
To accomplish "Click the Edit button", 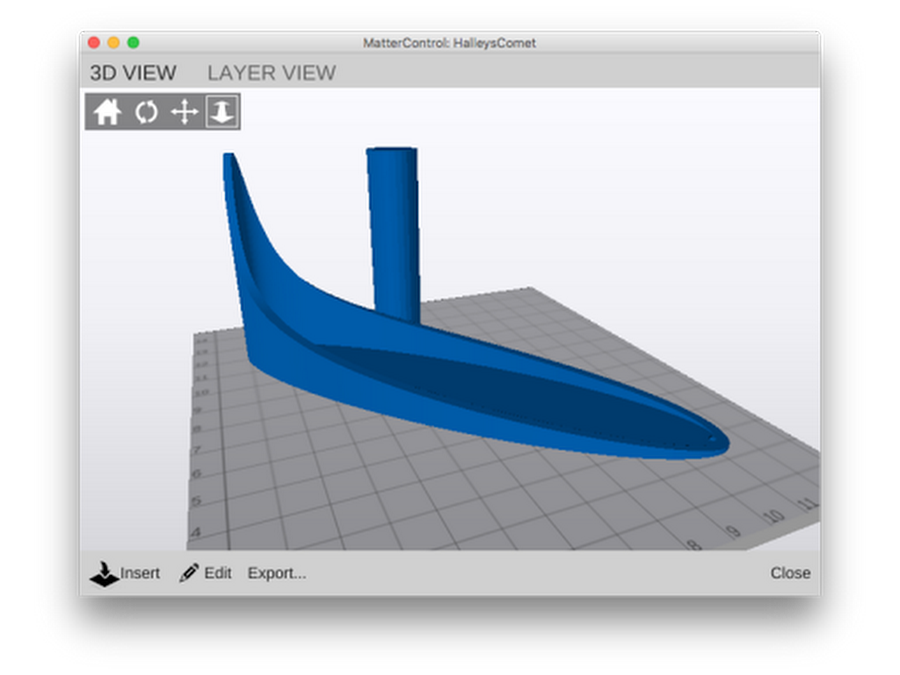I will point(205,573).
